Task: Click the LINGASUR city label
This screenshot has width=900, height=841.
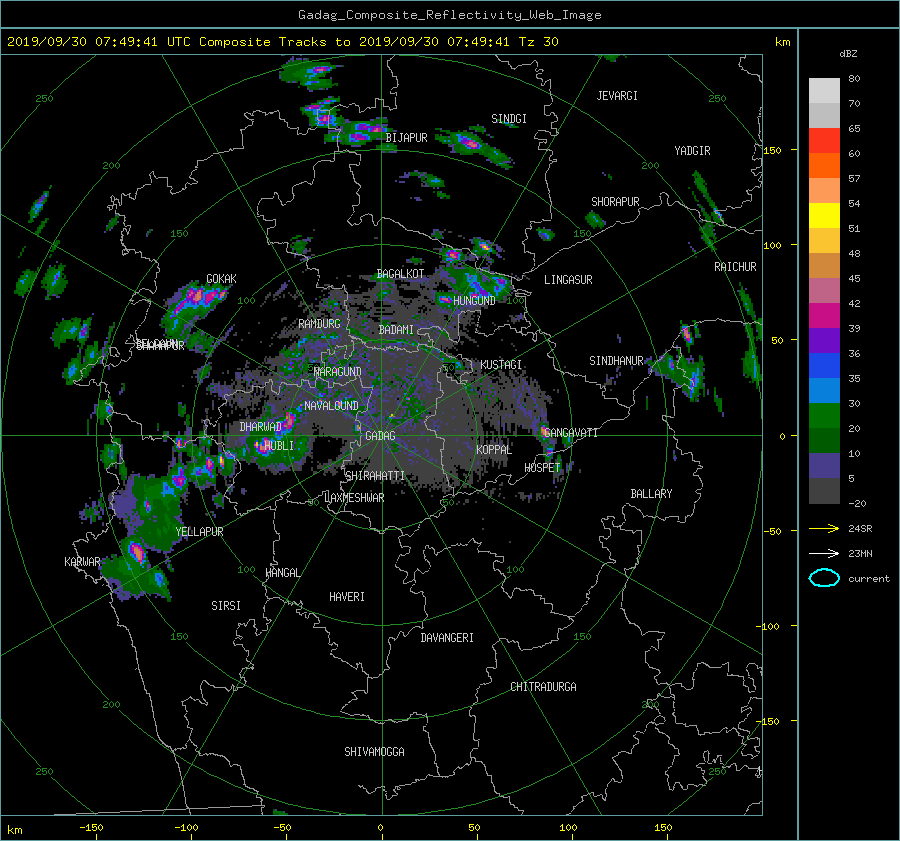Action: pos(568,280)
